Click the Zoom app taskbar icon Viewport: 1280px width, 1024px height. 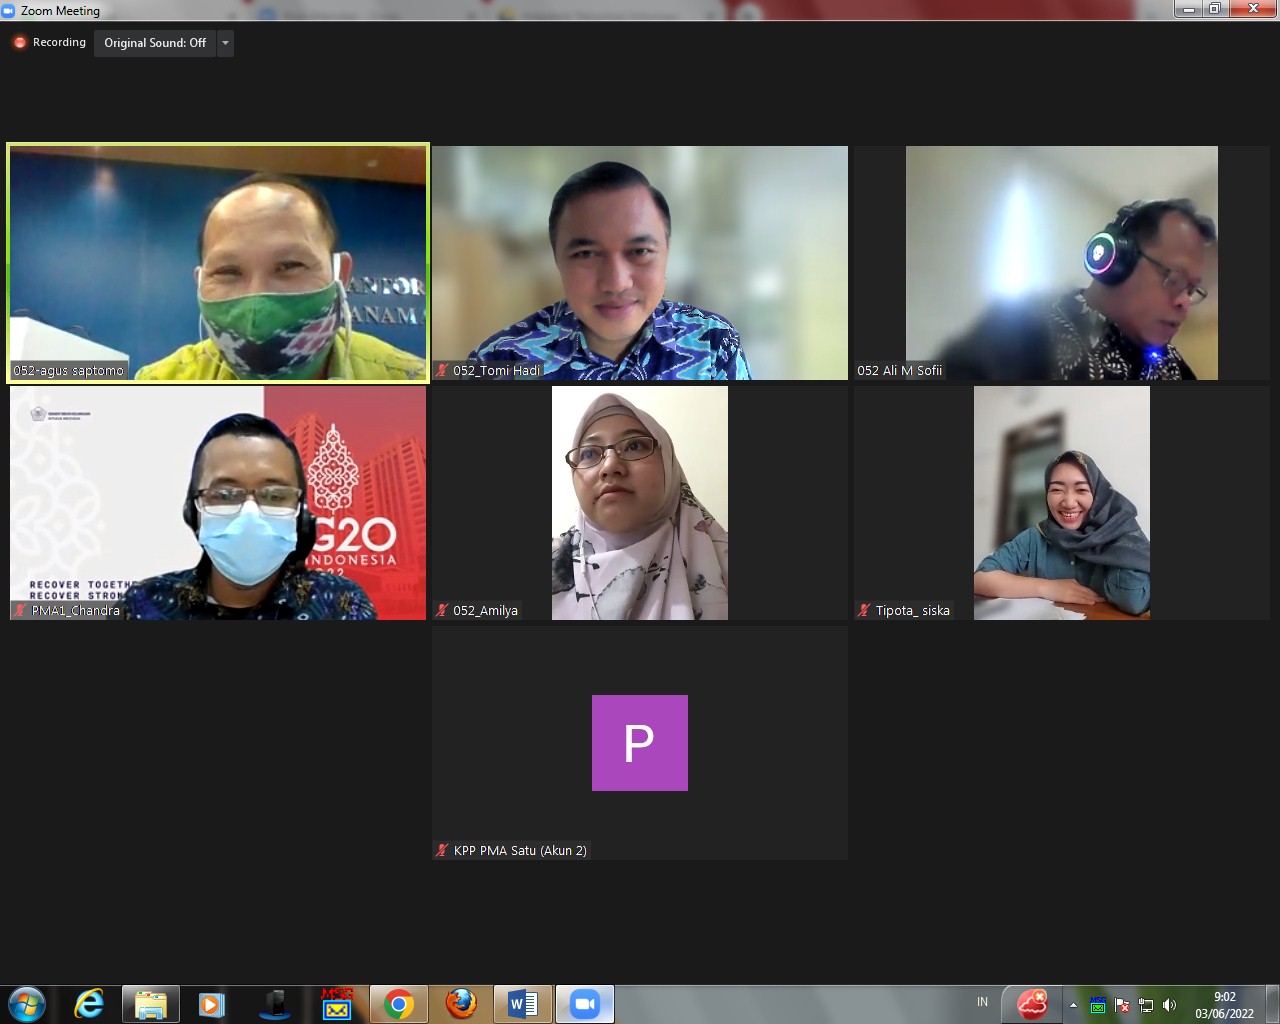[584, 1004]
